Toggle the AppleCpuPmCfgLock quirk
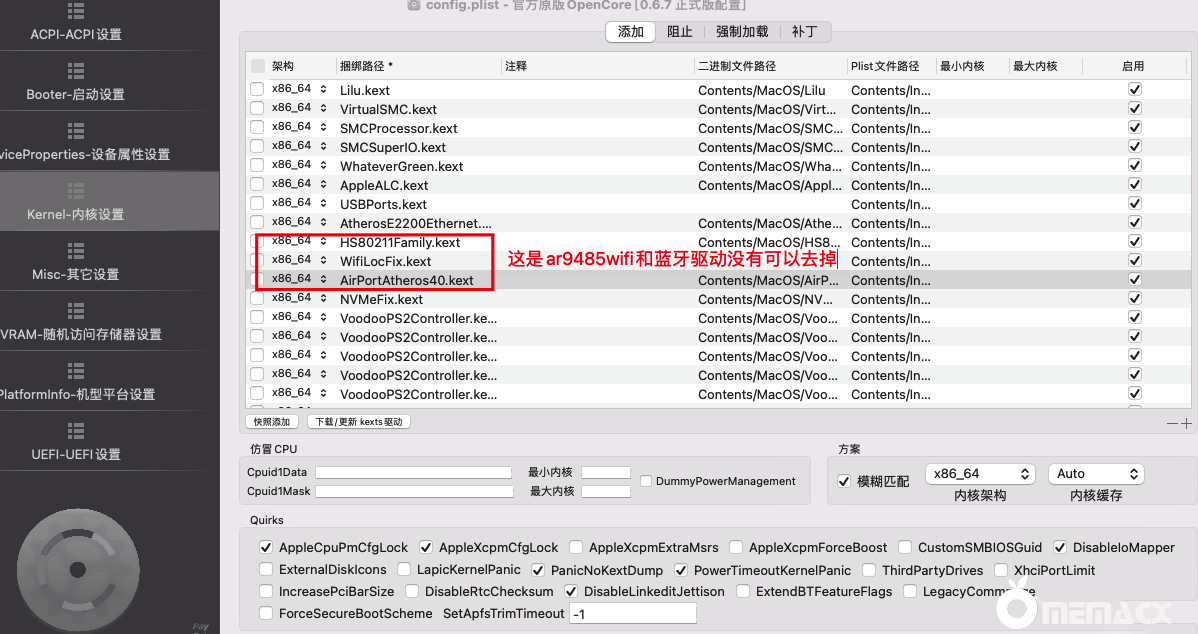Image resolution: width=1198 pixels, height=634 pixels. [x=266, y=548]
